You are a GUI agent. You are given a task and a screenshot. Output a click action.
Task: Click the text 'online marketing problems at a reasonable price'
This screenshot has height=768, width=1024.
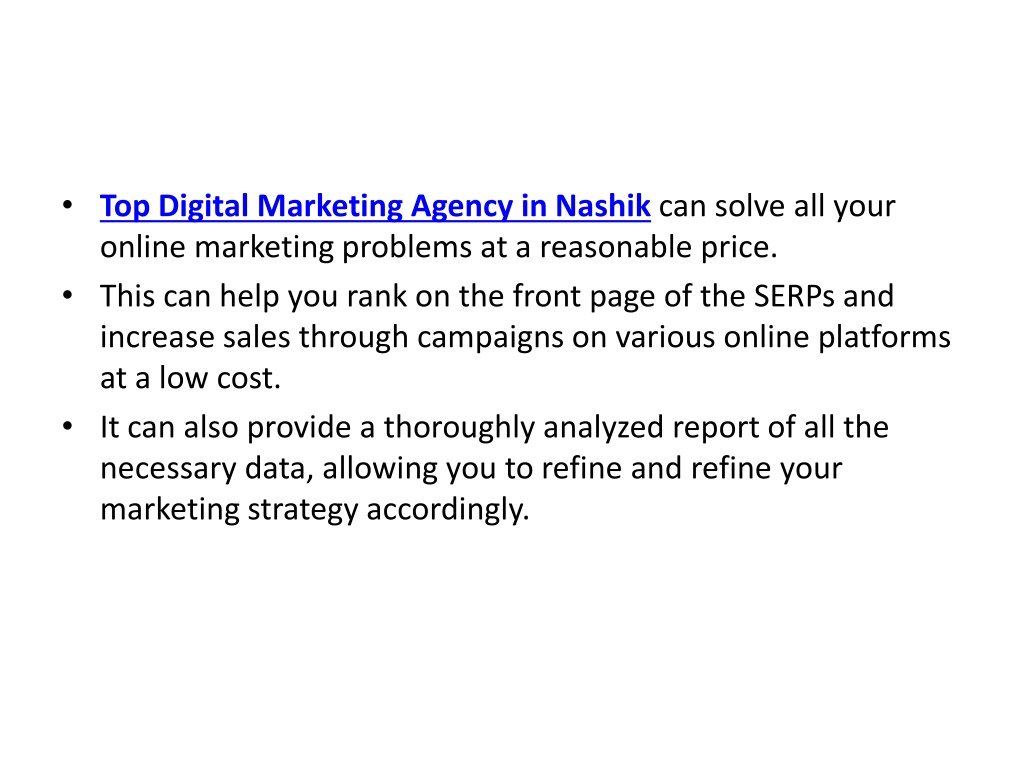tap(438, 248)
